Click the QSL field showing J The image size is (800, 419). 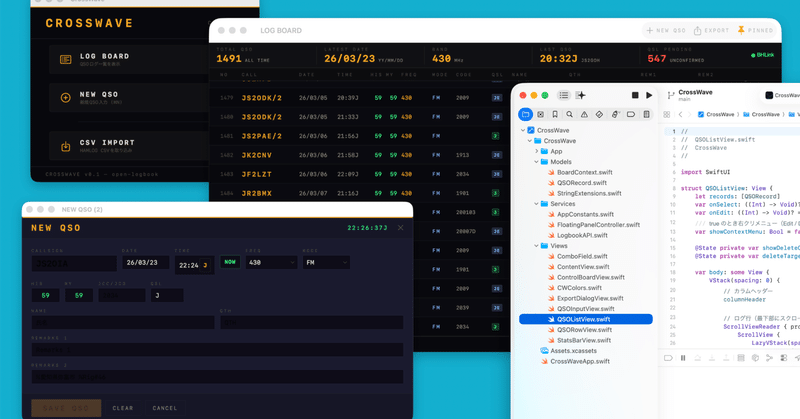pos(167,295)
